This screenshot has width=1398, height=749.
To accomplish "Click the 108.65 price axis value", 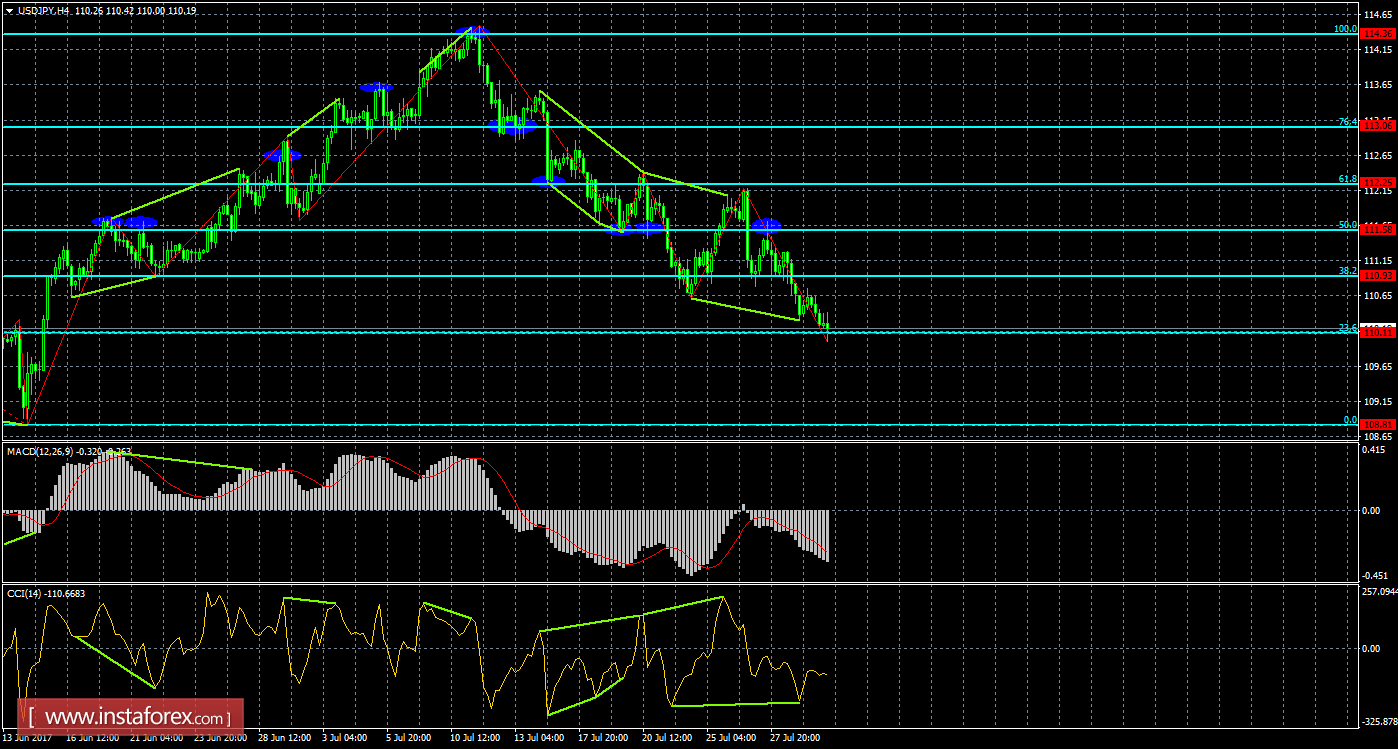I will click(x=1378, y=437).
